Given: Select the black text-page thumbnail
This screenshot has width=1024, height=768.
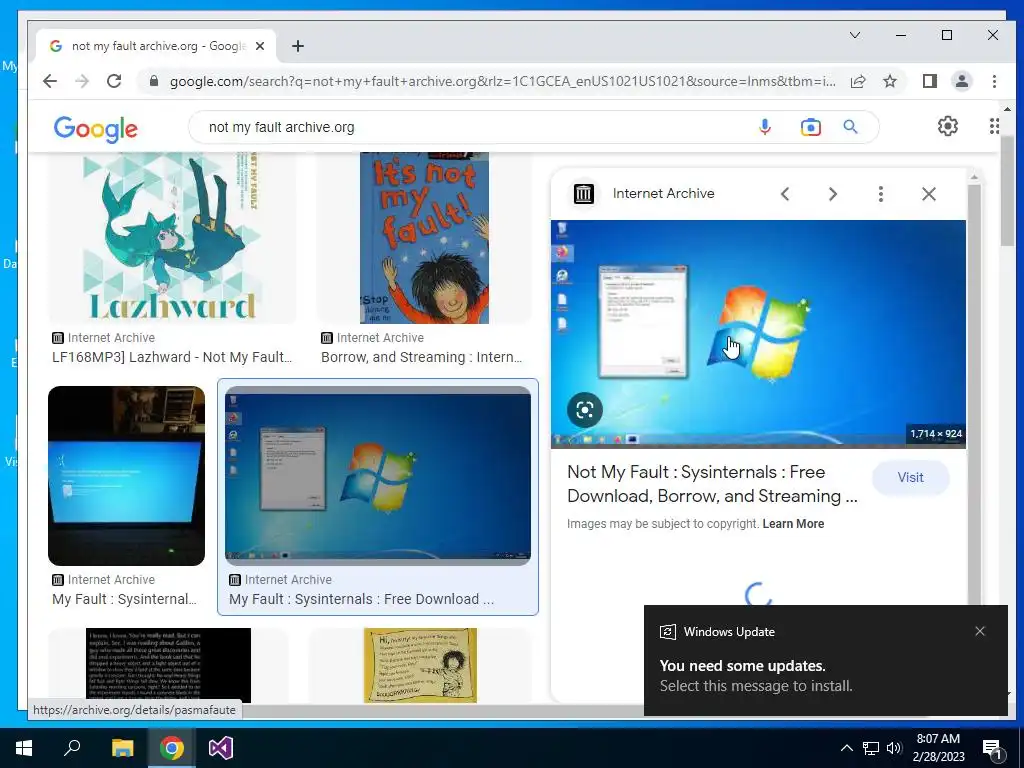Looking at the screenshot, I should [168, 665].
